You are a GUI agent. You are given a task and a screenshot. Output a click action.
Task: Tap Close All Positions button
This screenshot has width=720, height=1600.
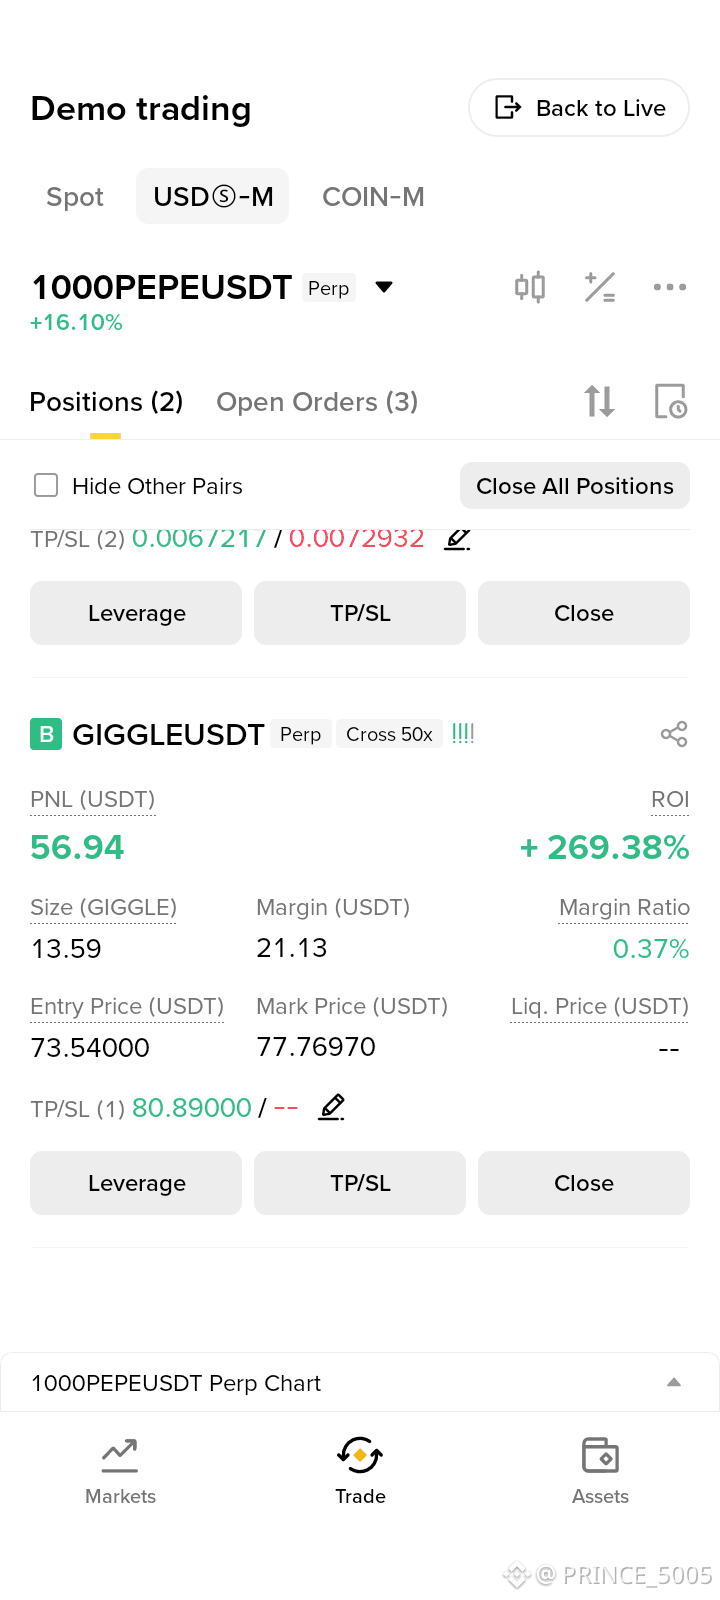pyautogui.click(x=575, y=486)
